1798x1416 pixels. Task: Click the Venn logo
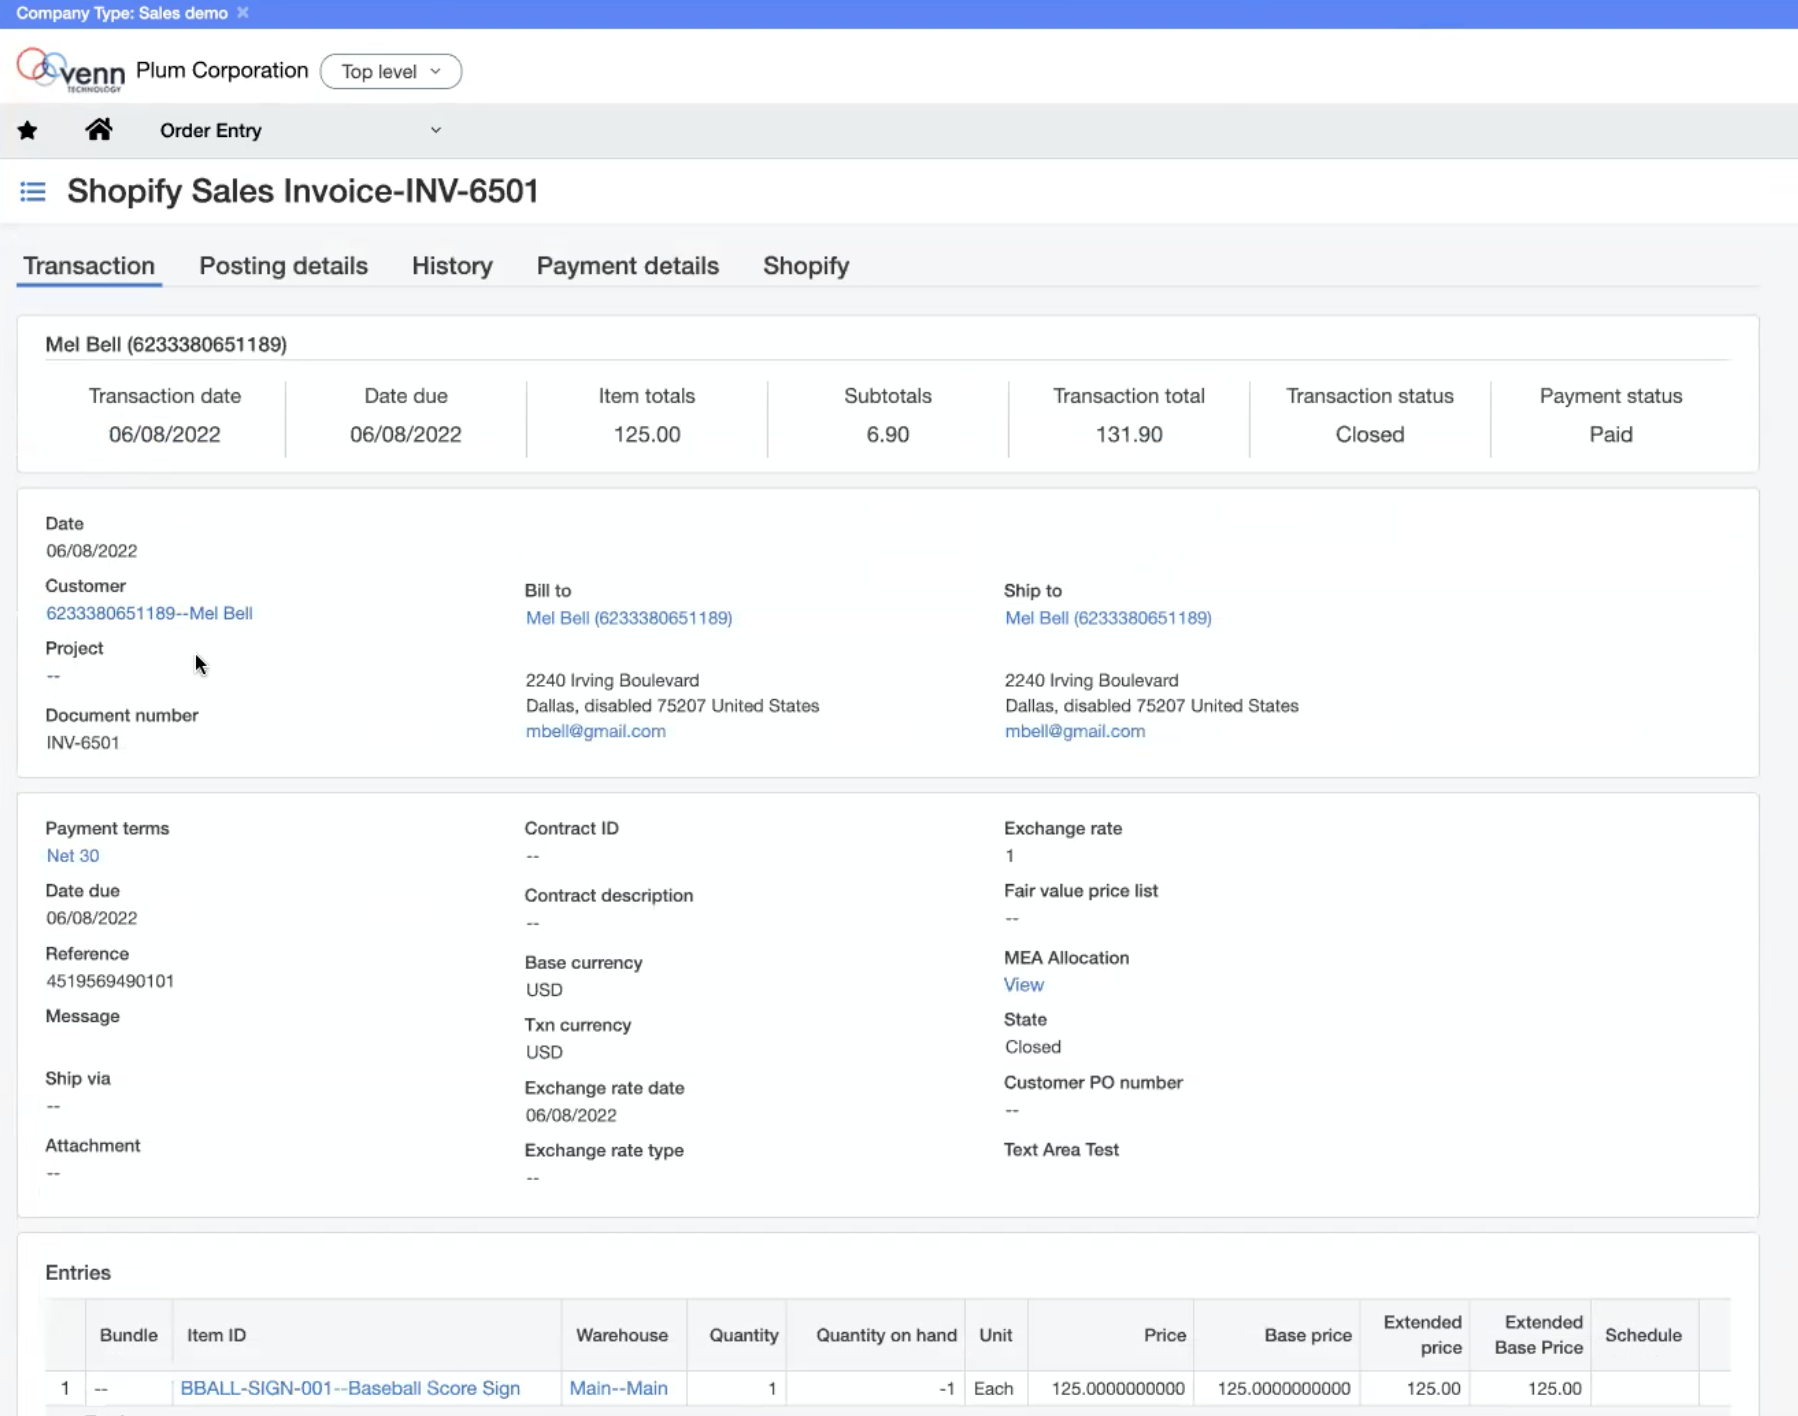(x=71, y=70)
